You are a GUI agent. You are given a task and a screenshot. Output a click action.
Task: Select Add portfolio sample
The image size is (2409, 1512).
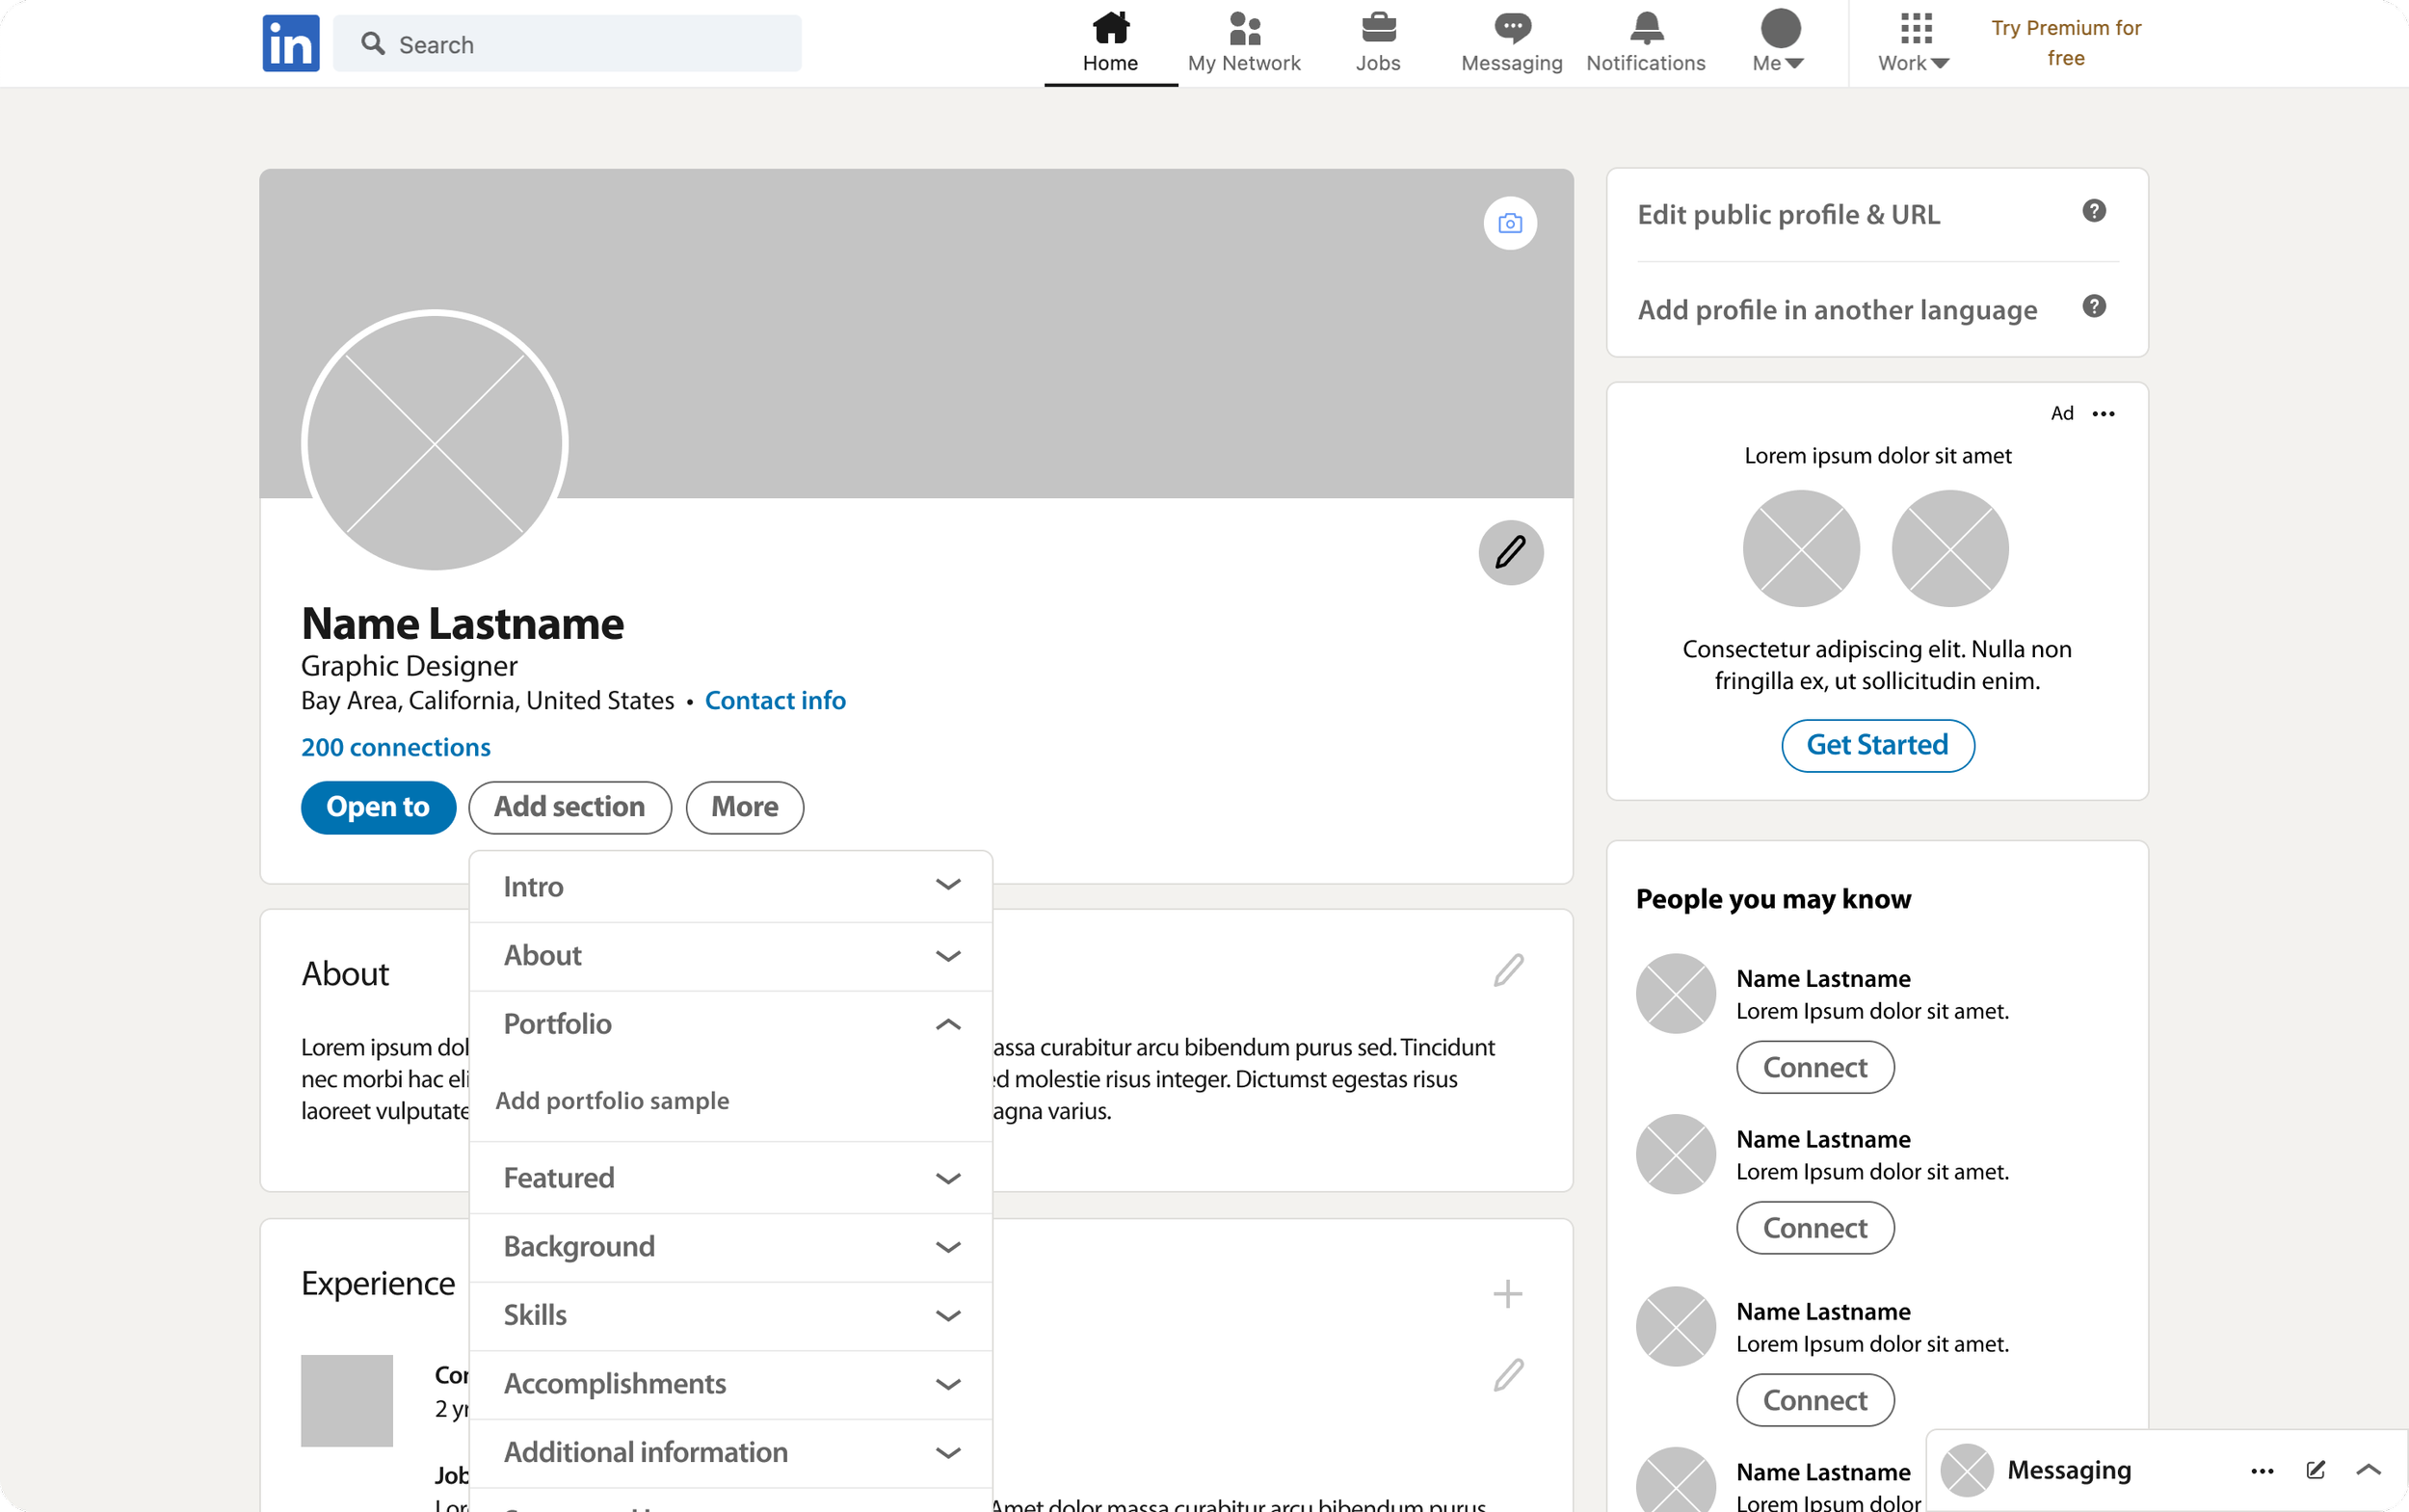(x=612, y=1100)
